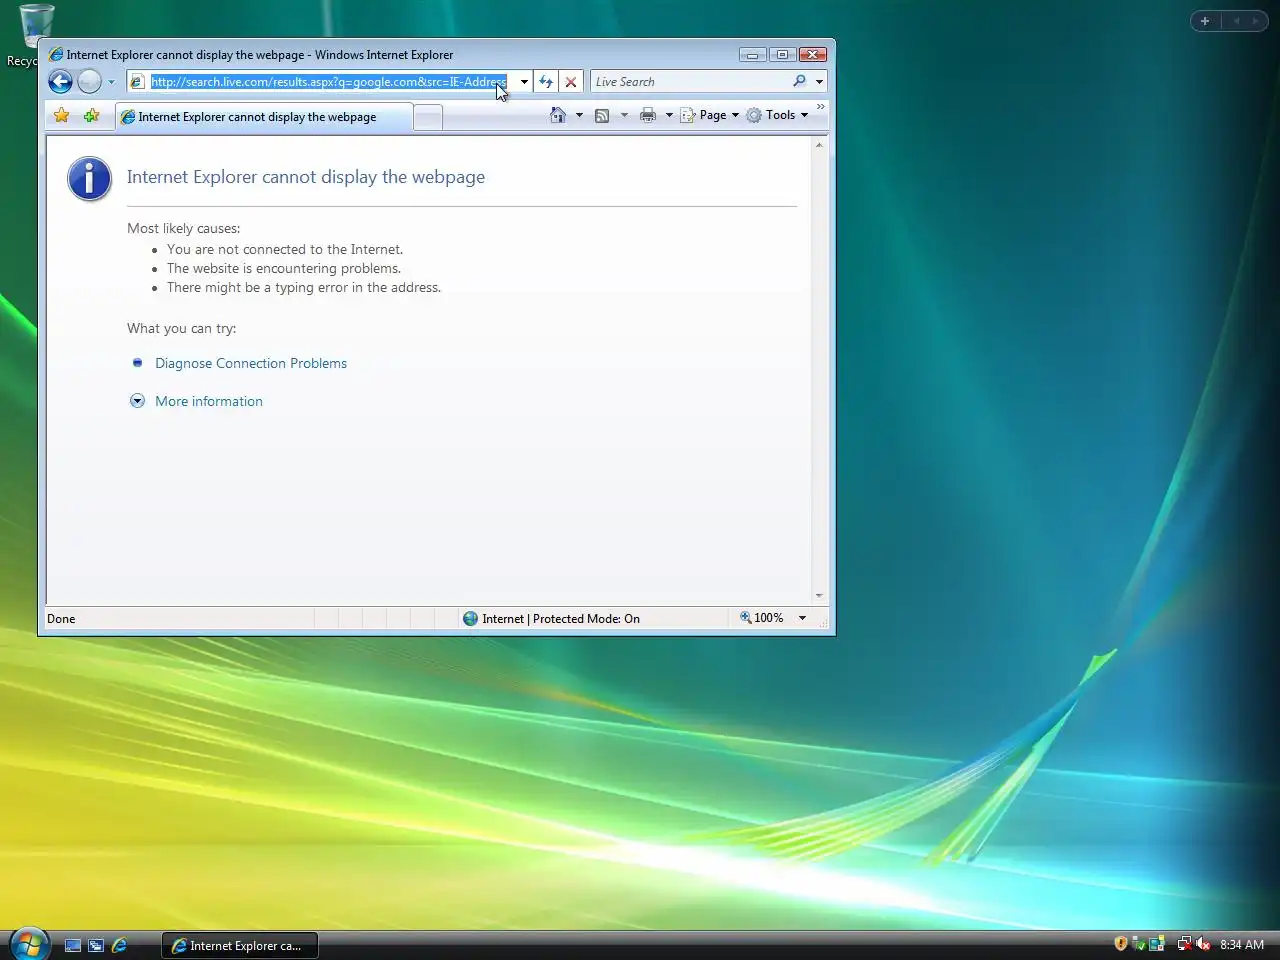Click 'You are not connected to the Internet.'
This screenshot has height=960, width=1280.
[285, 249]
